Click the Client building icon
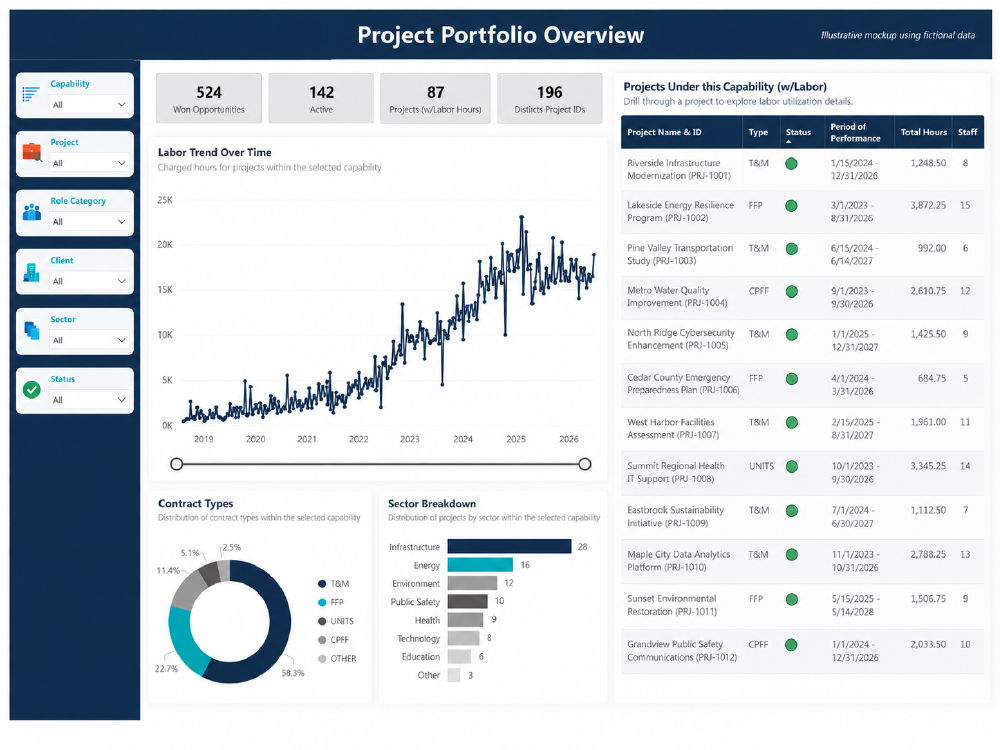This screenshot has width=1000, height=750. (31, 272)
